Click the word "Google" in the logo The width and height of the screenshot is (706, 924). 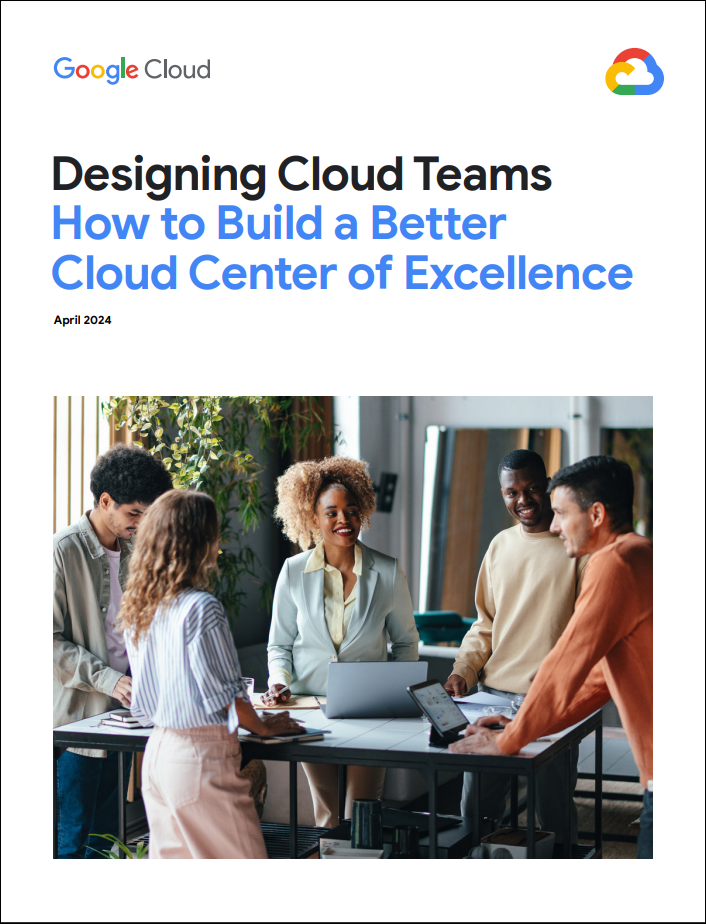point(95,69)
